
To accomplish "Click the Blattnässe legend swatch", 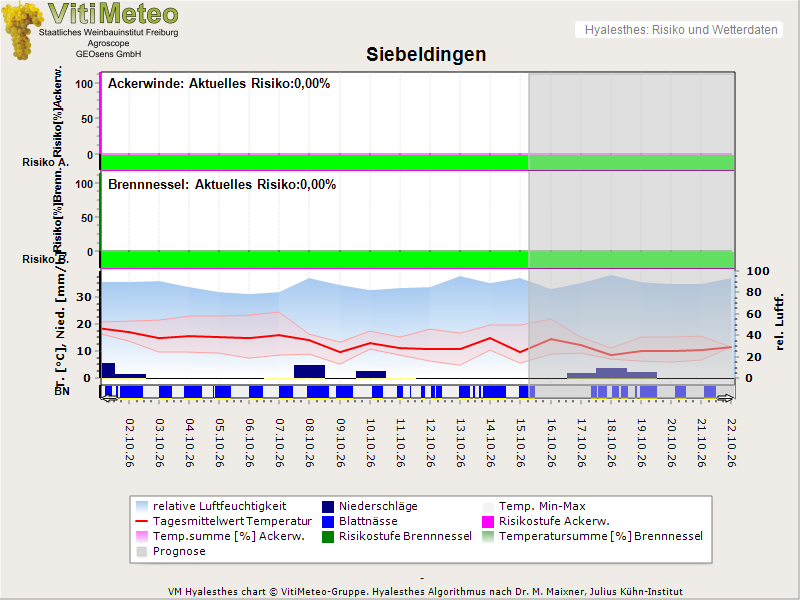I will point(328,521).
